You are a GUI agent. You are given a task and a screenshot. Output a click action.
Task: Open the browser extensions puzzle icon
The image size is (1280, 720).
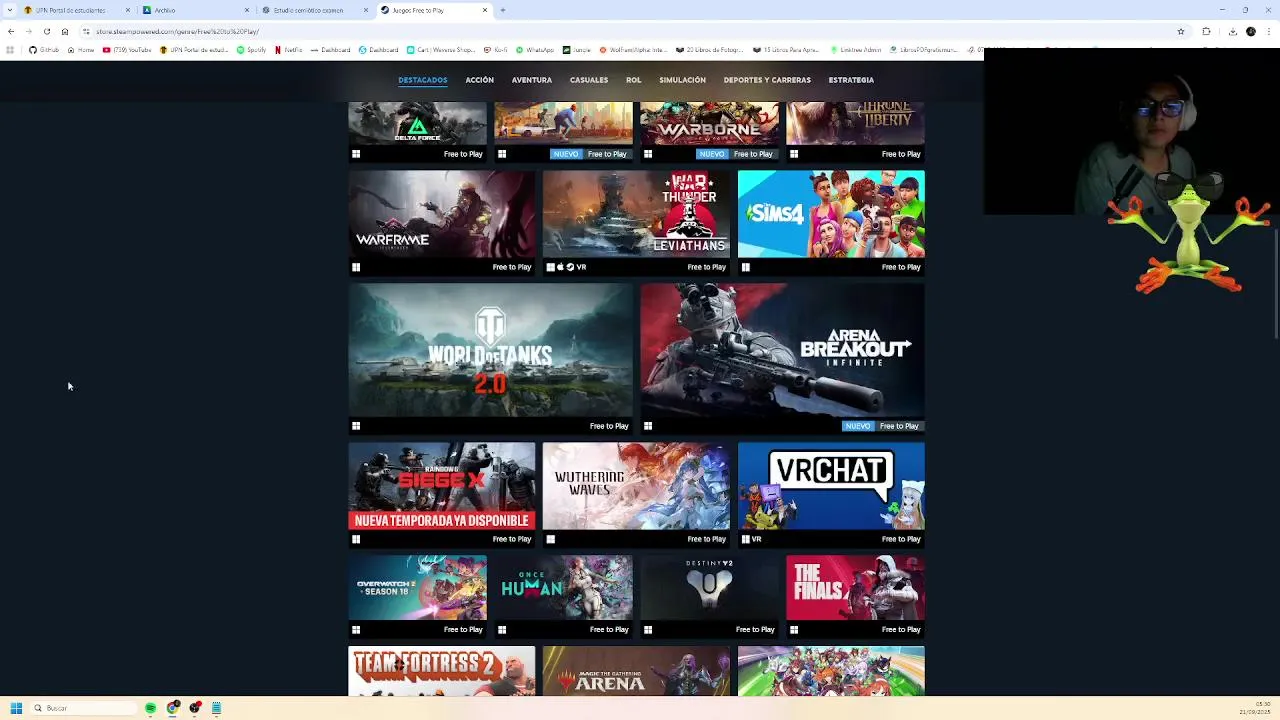coord(1206,31)
